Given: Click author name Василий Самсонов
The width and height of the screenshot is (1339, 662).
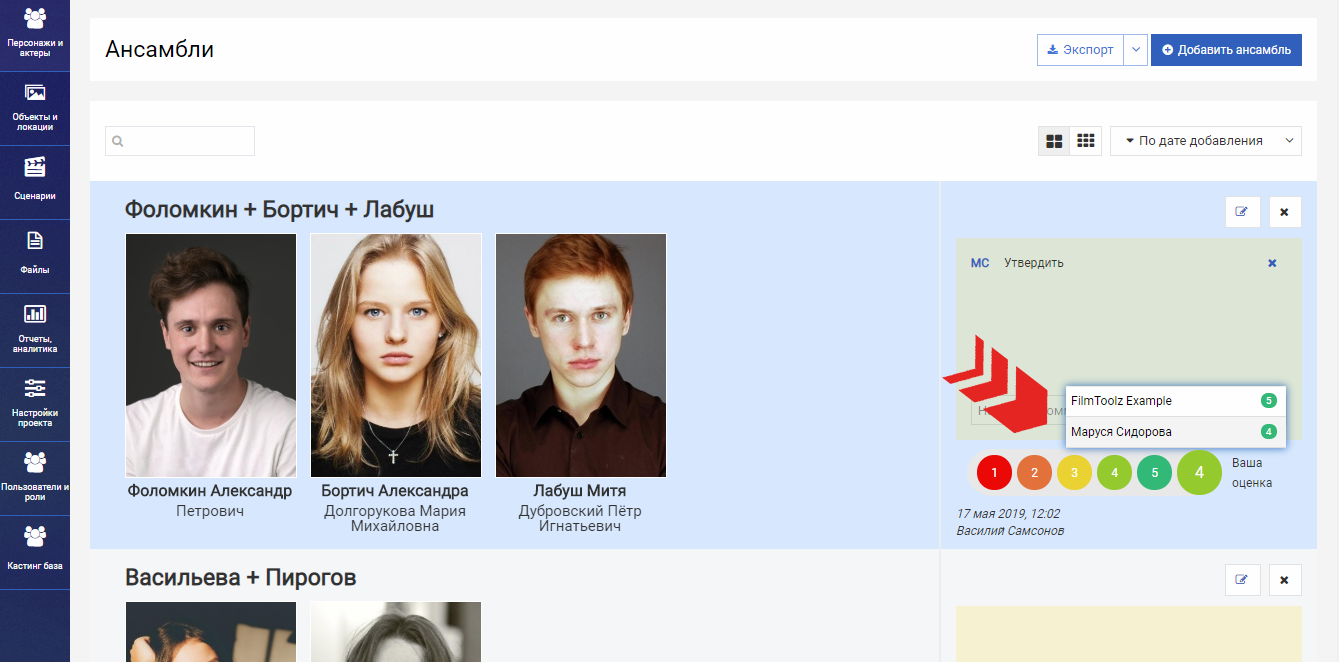Looking at the screenshot, I should coord(1010,530).
